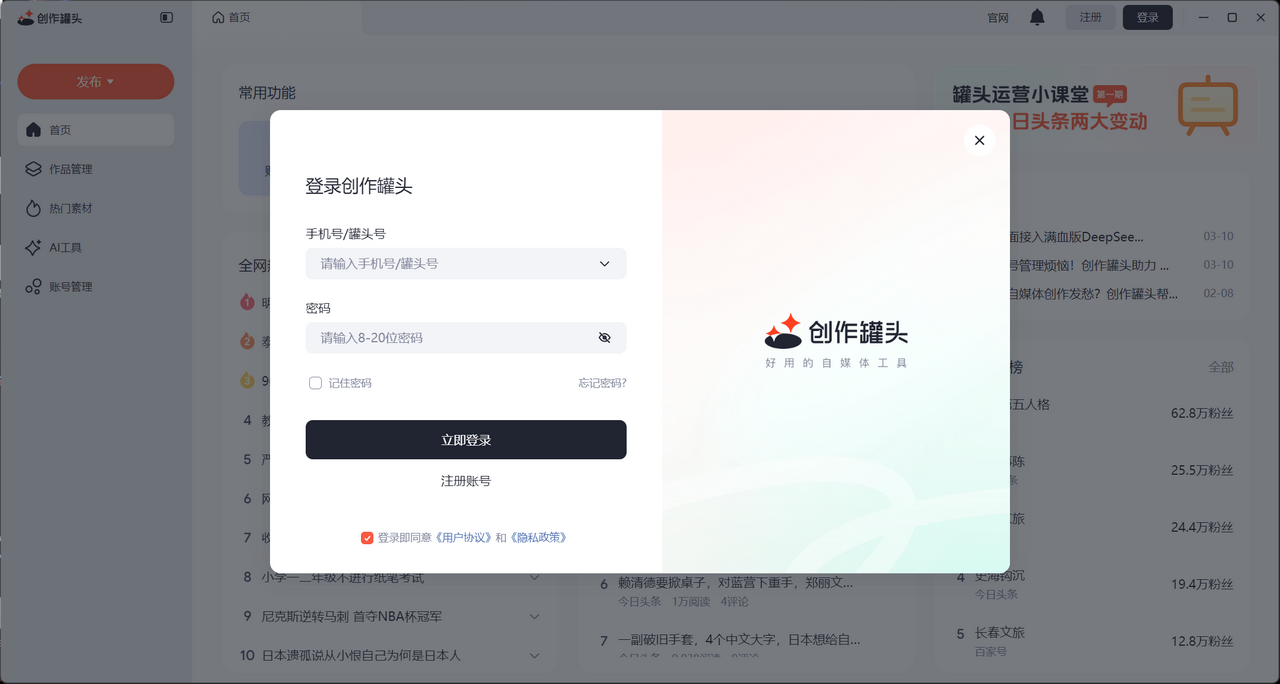Click the 忘记密码 link

coord(601,383)
